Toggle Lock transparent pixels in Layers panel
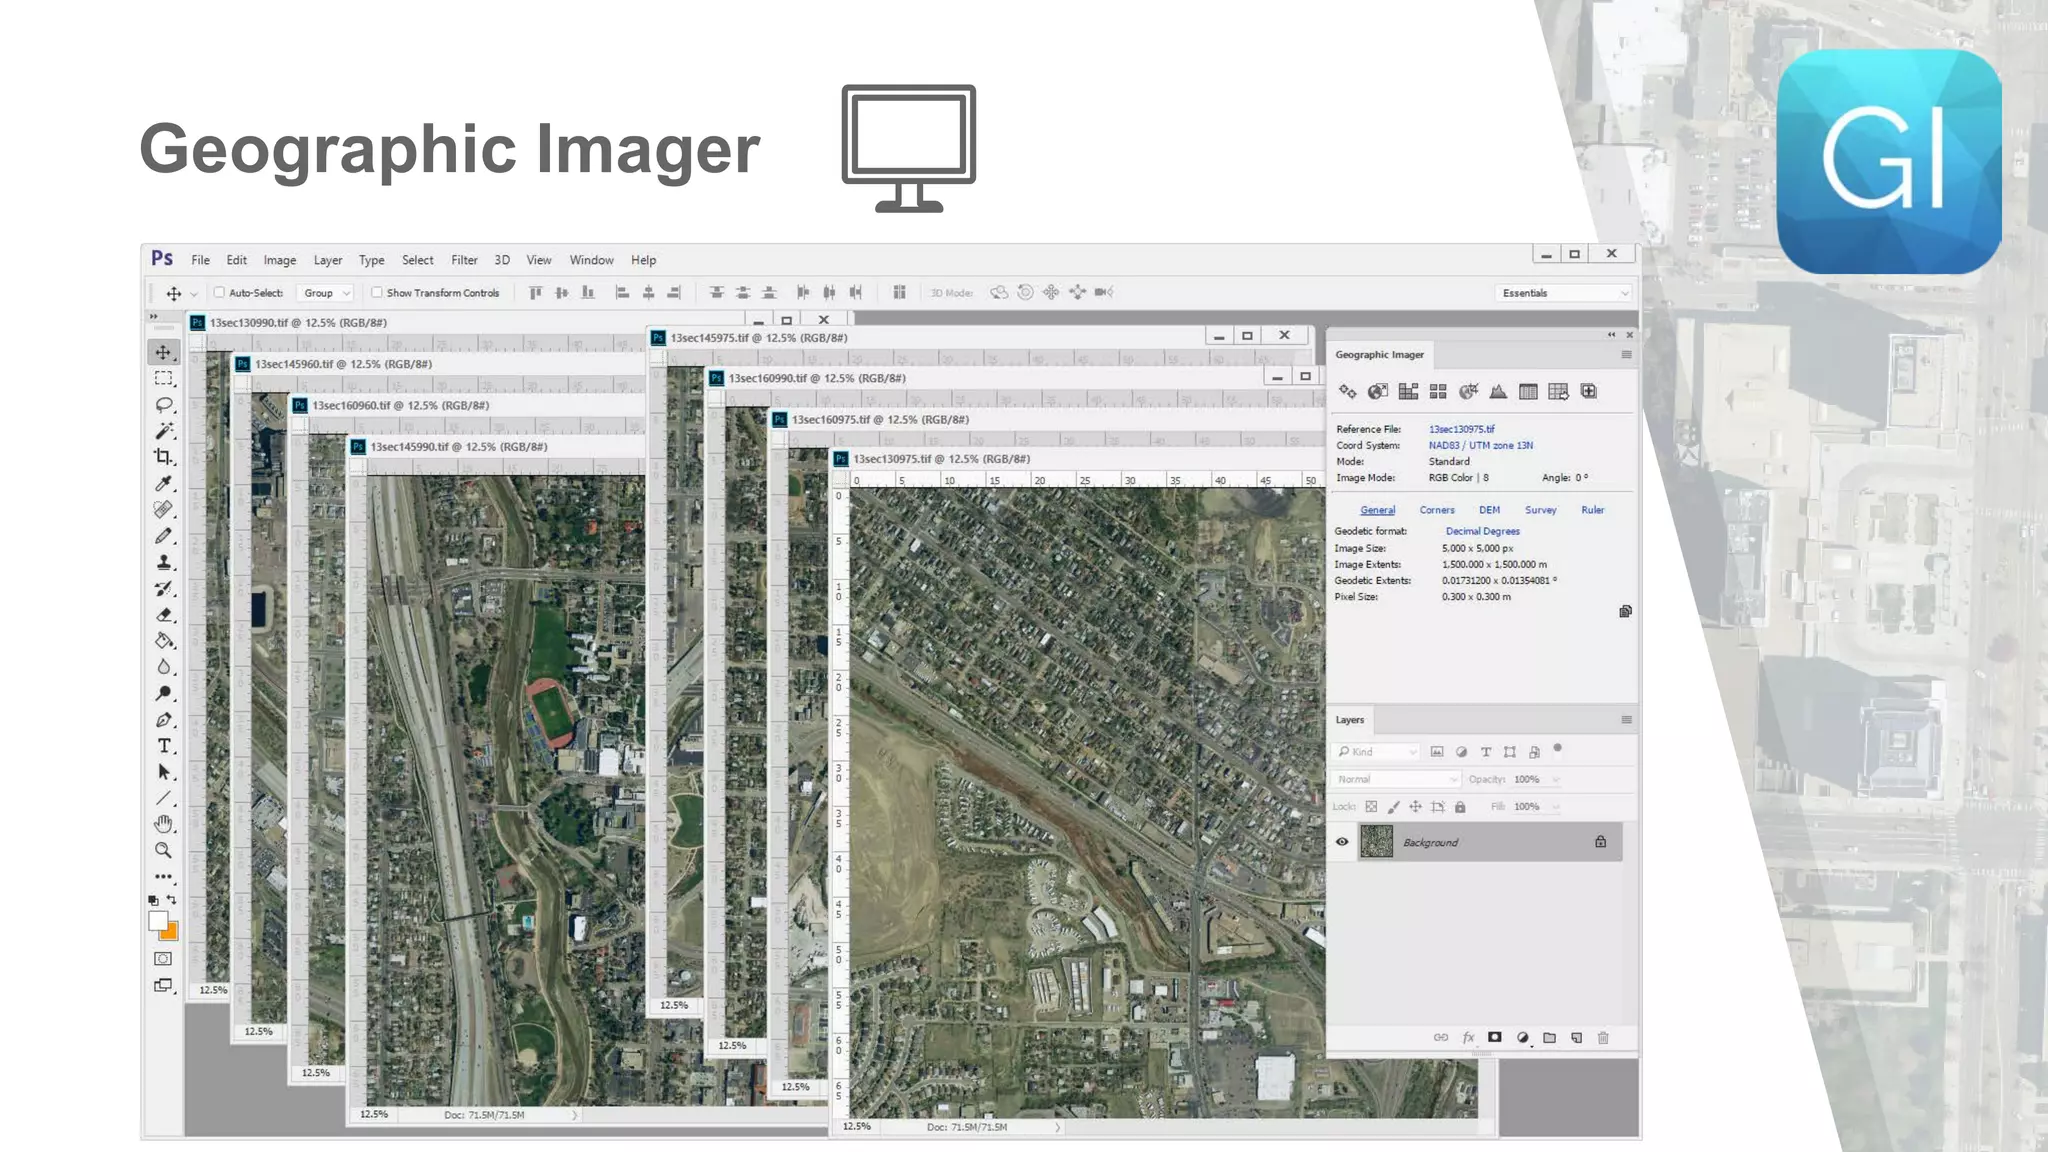 coord(1371,807)
